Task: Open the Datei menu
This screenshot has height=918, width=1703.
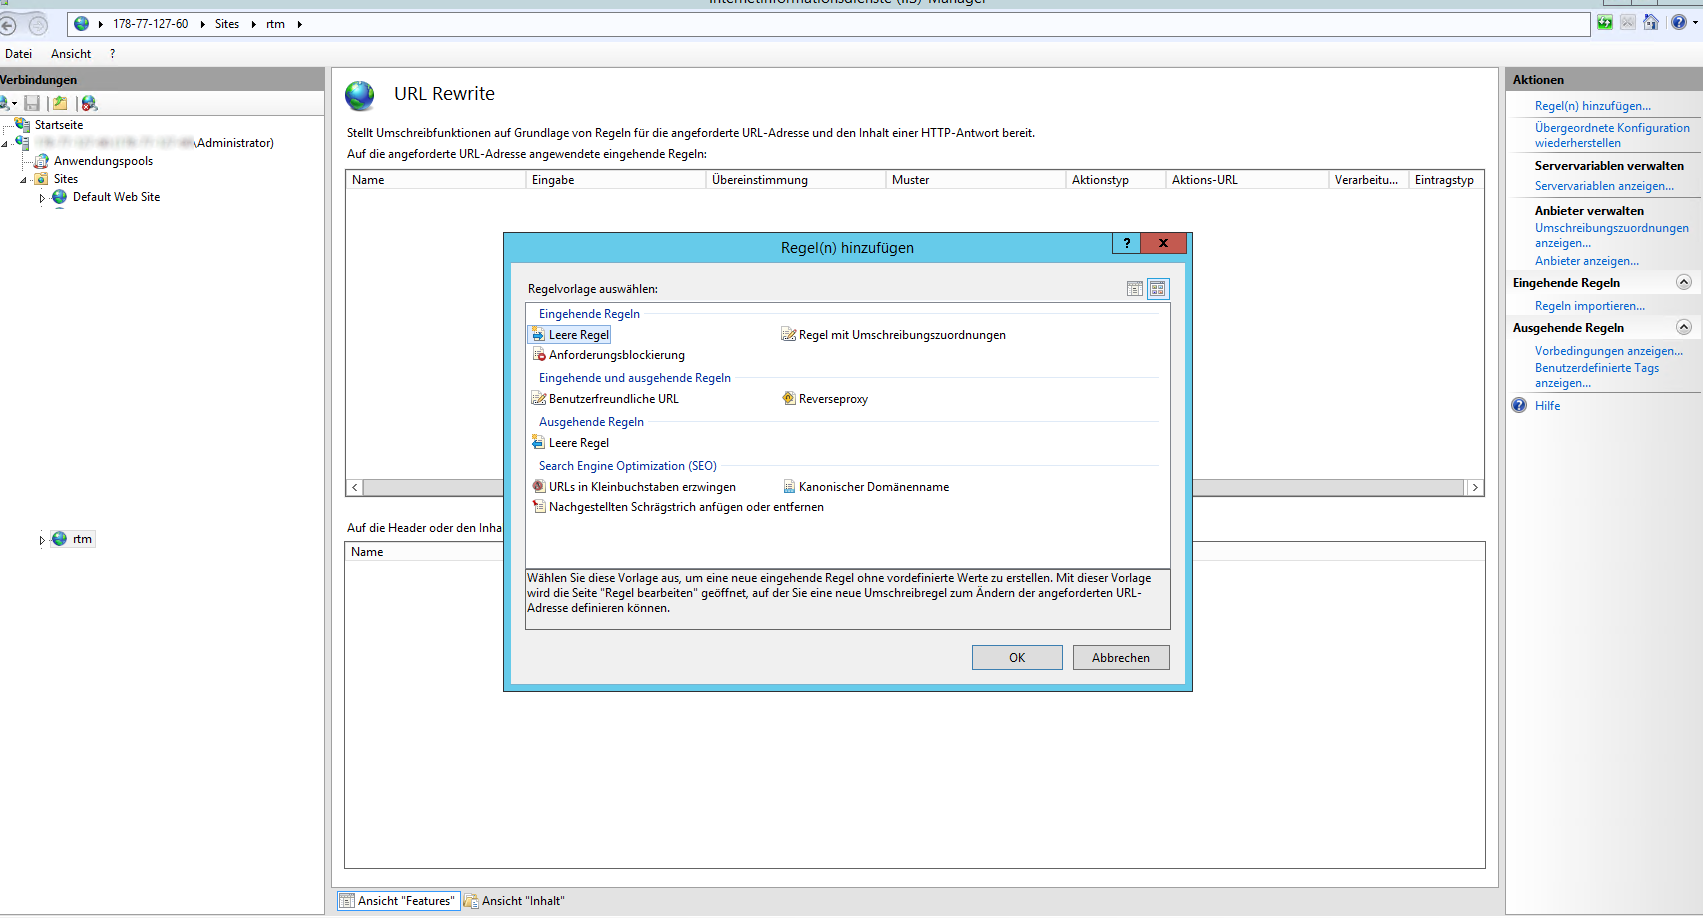Action: (18, 54)
